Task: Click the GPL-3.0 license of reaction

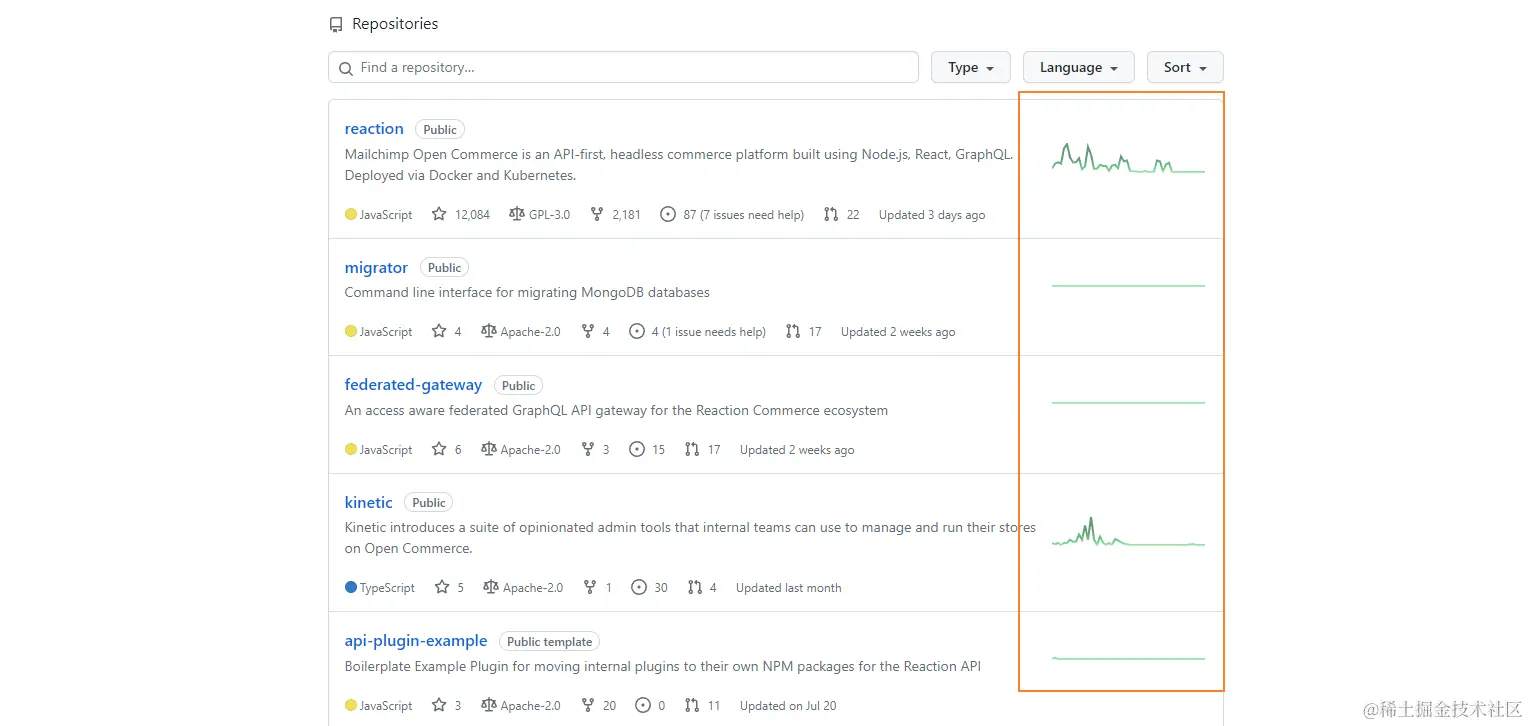Action: 539,214
